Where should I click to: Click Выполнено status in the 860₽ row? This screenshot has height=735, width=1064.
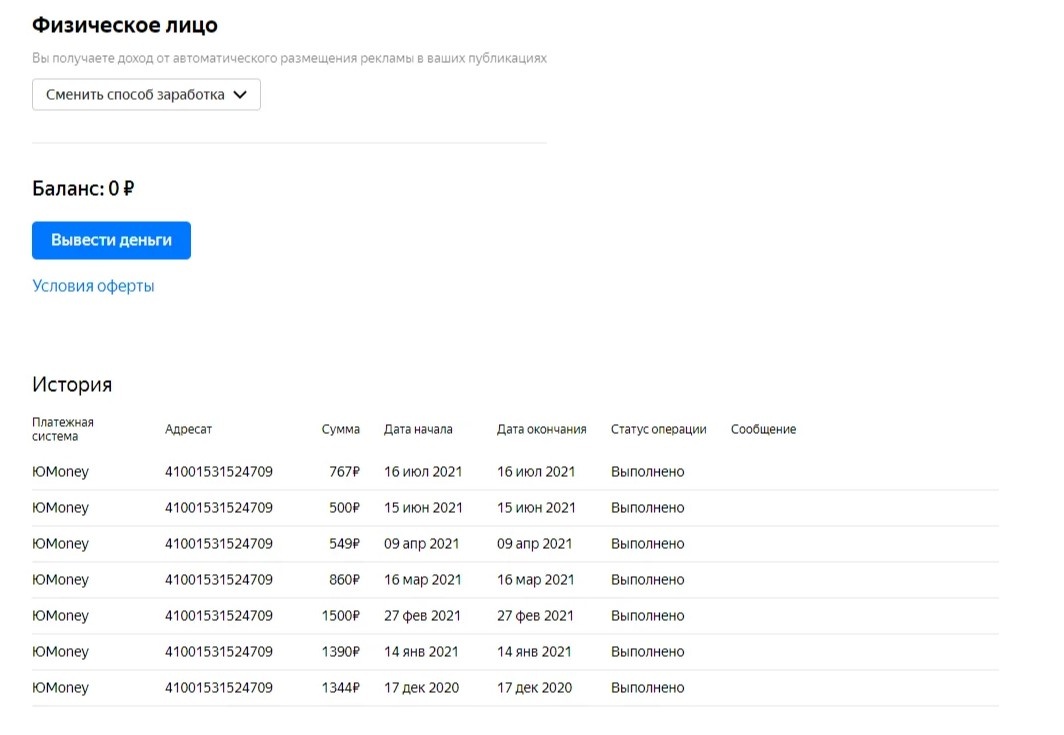click(647, 580)
